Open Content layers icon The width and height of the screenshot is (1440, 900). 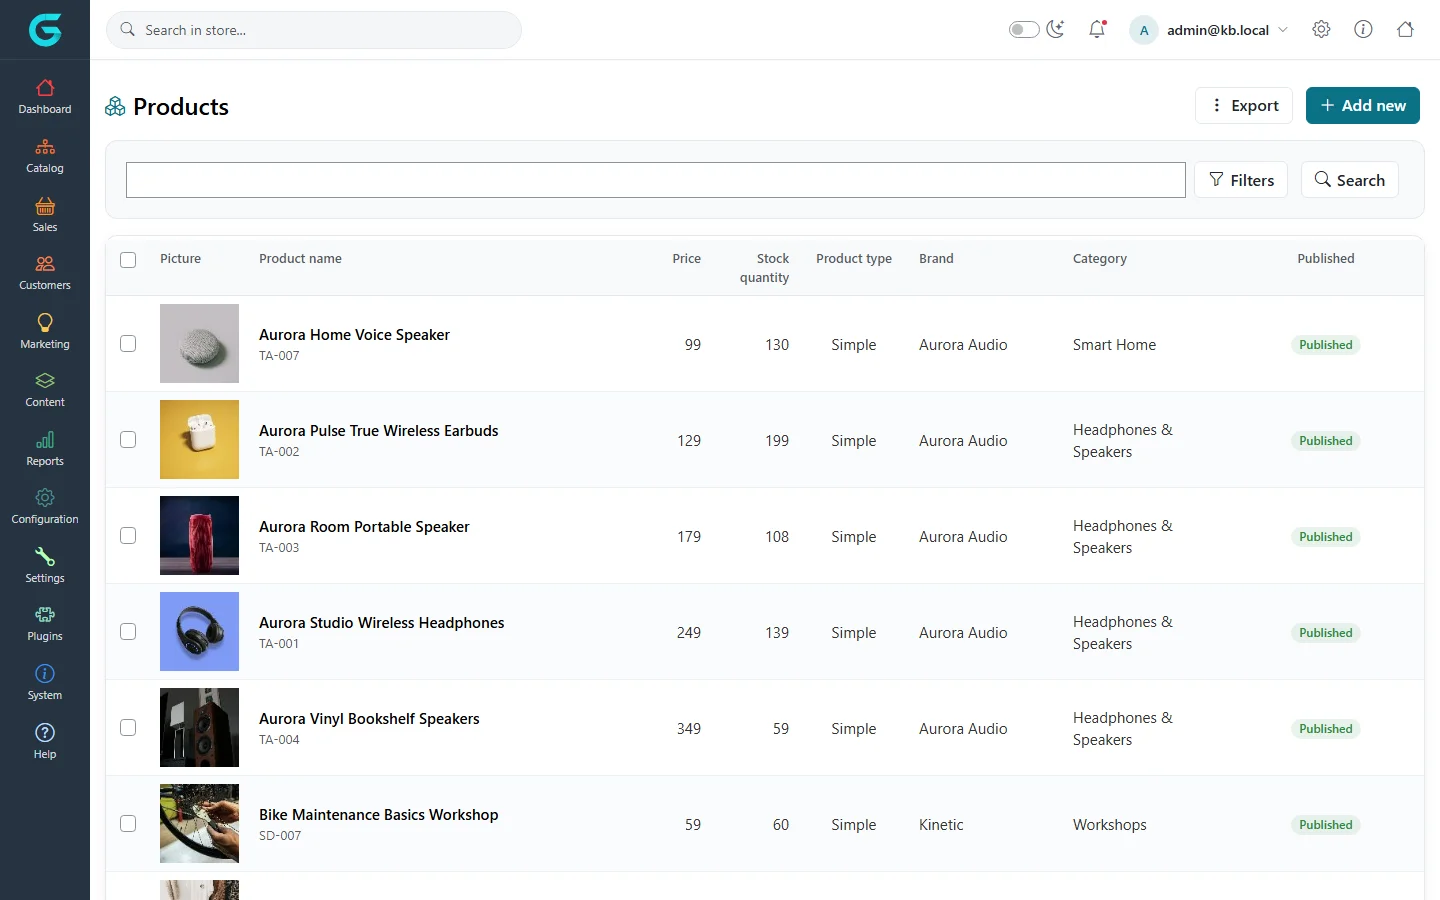(x=45, y=381)
